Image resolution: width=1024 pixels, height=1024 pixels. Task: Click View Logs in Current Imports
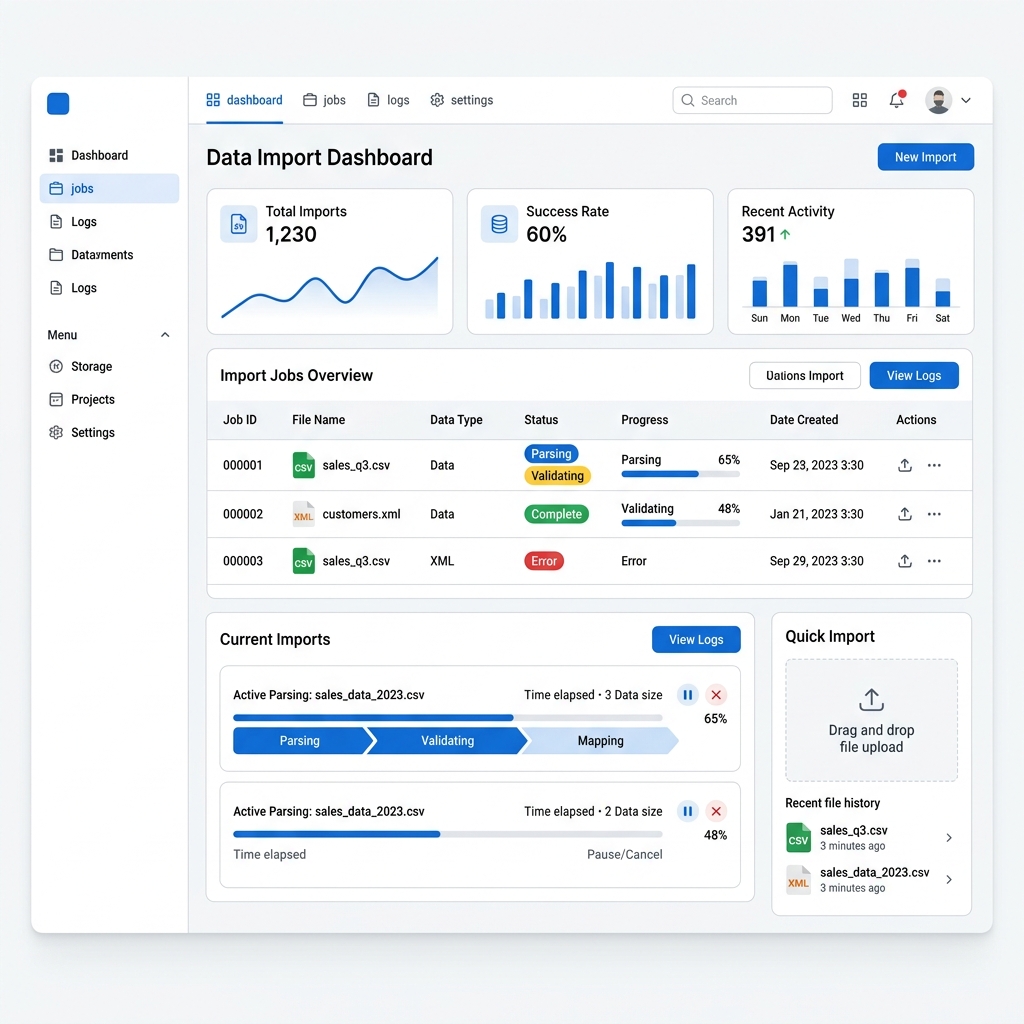pos(696,640)
